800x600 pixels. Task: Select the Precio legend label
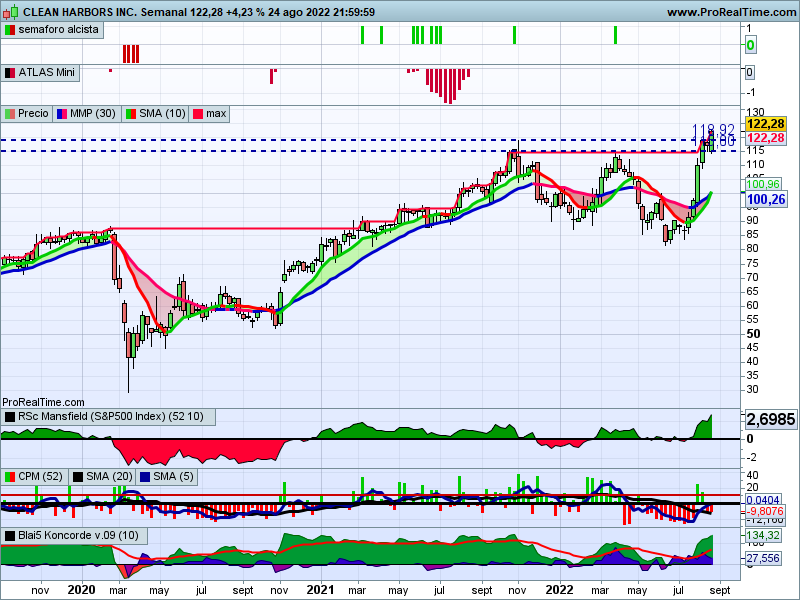(x=27, y=113)
